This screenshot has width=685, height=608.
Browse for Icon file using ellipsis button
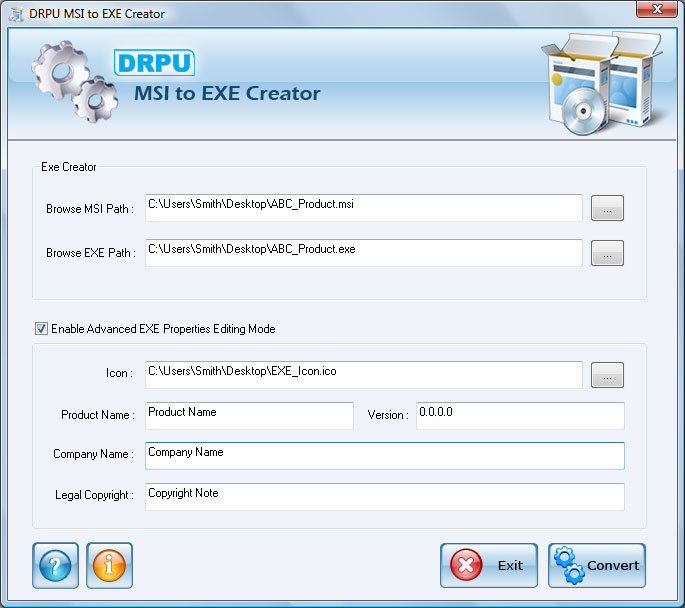tap(607, 375)
